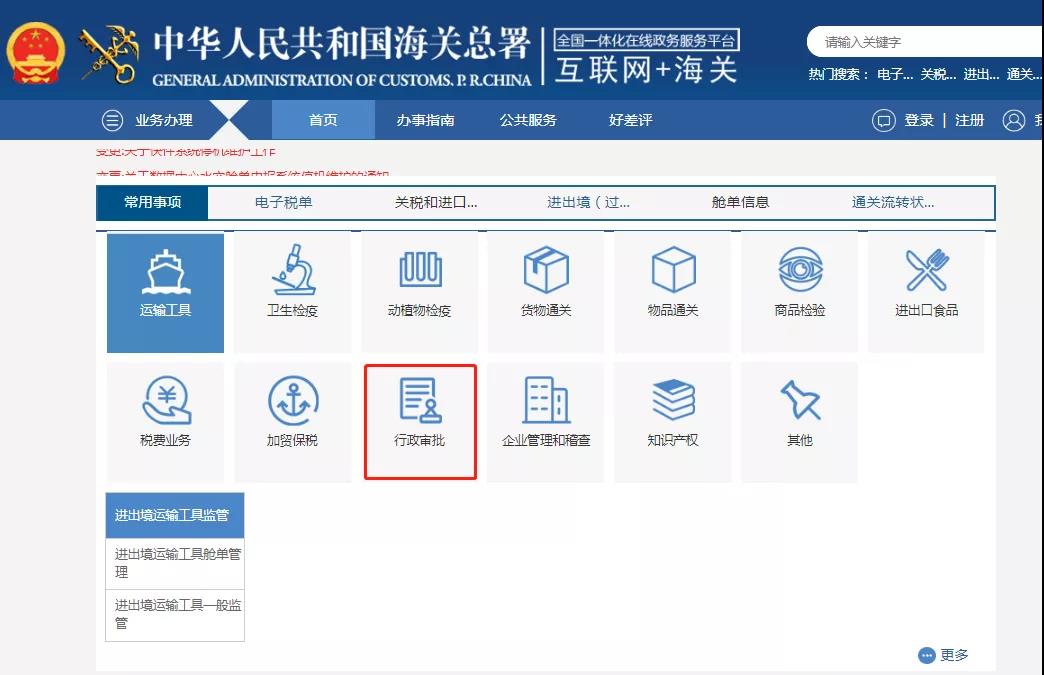Click the 登录 login link

tap(918, 120)
